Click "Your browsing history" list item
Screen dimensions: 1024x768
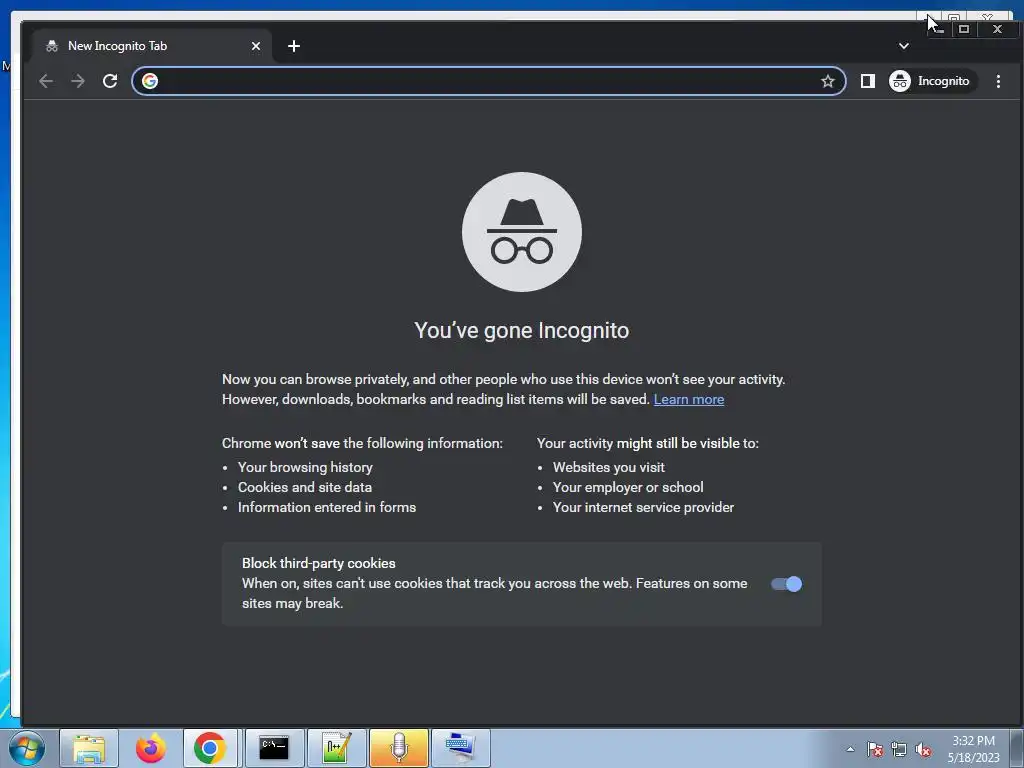coord(305,467)
